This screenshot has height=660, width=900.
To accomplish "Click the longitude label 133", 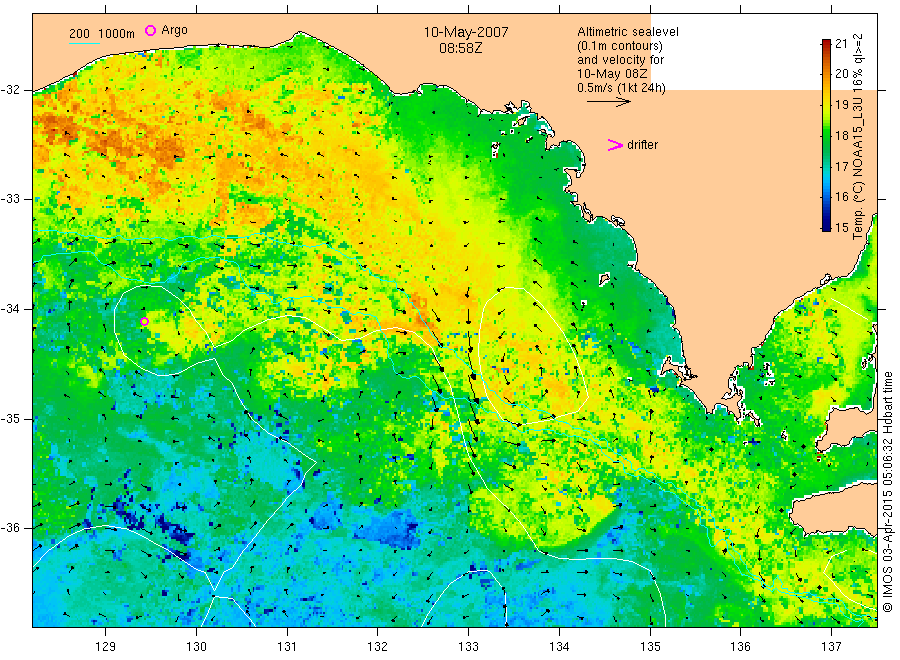I will point(468,647).
